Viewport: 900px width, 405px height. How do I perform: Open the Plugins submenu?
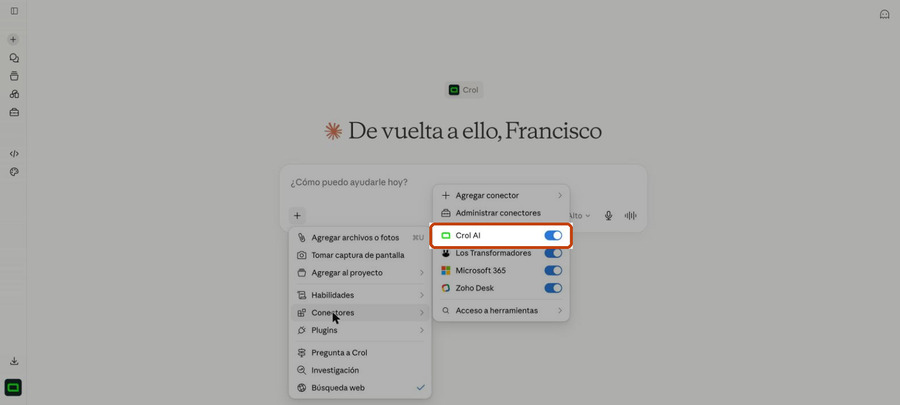(360, 330)
